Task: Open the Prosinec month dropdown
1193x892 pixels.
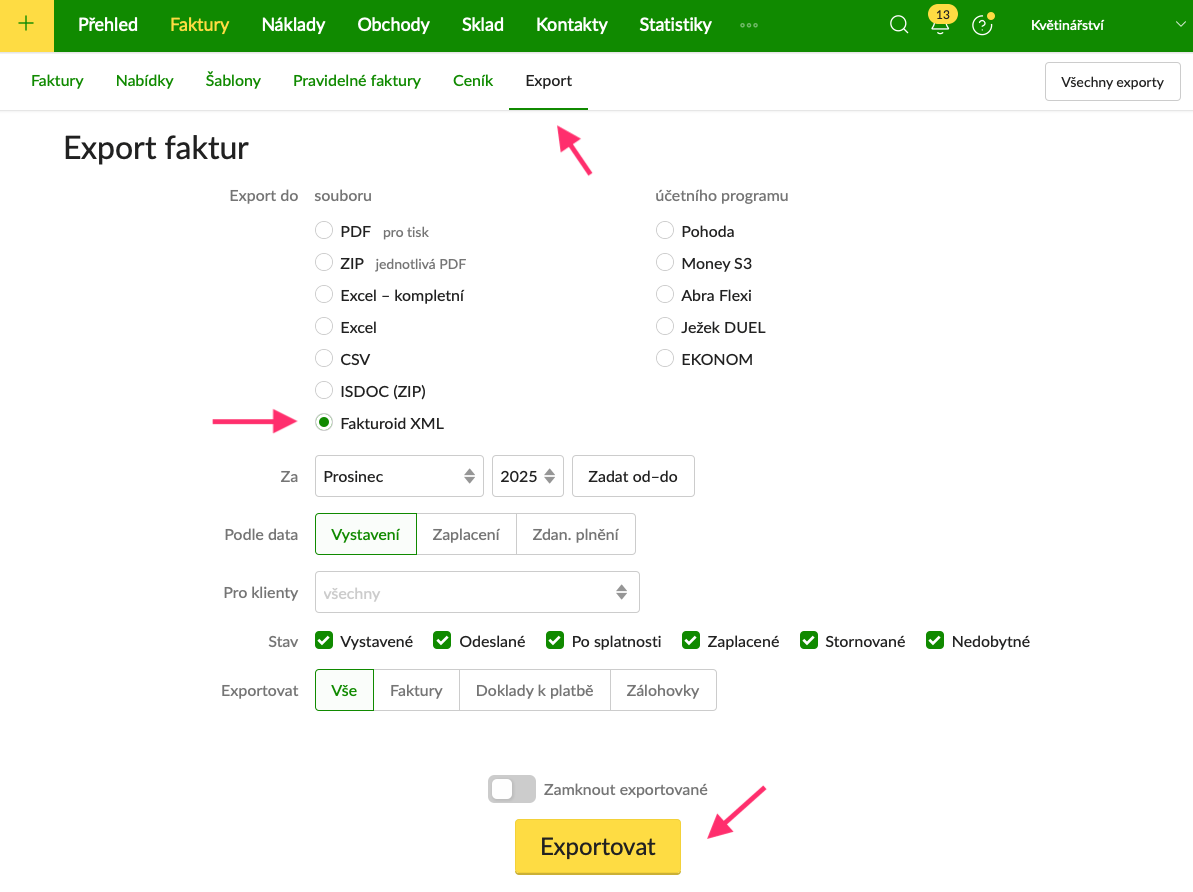Action: [399, 476]
